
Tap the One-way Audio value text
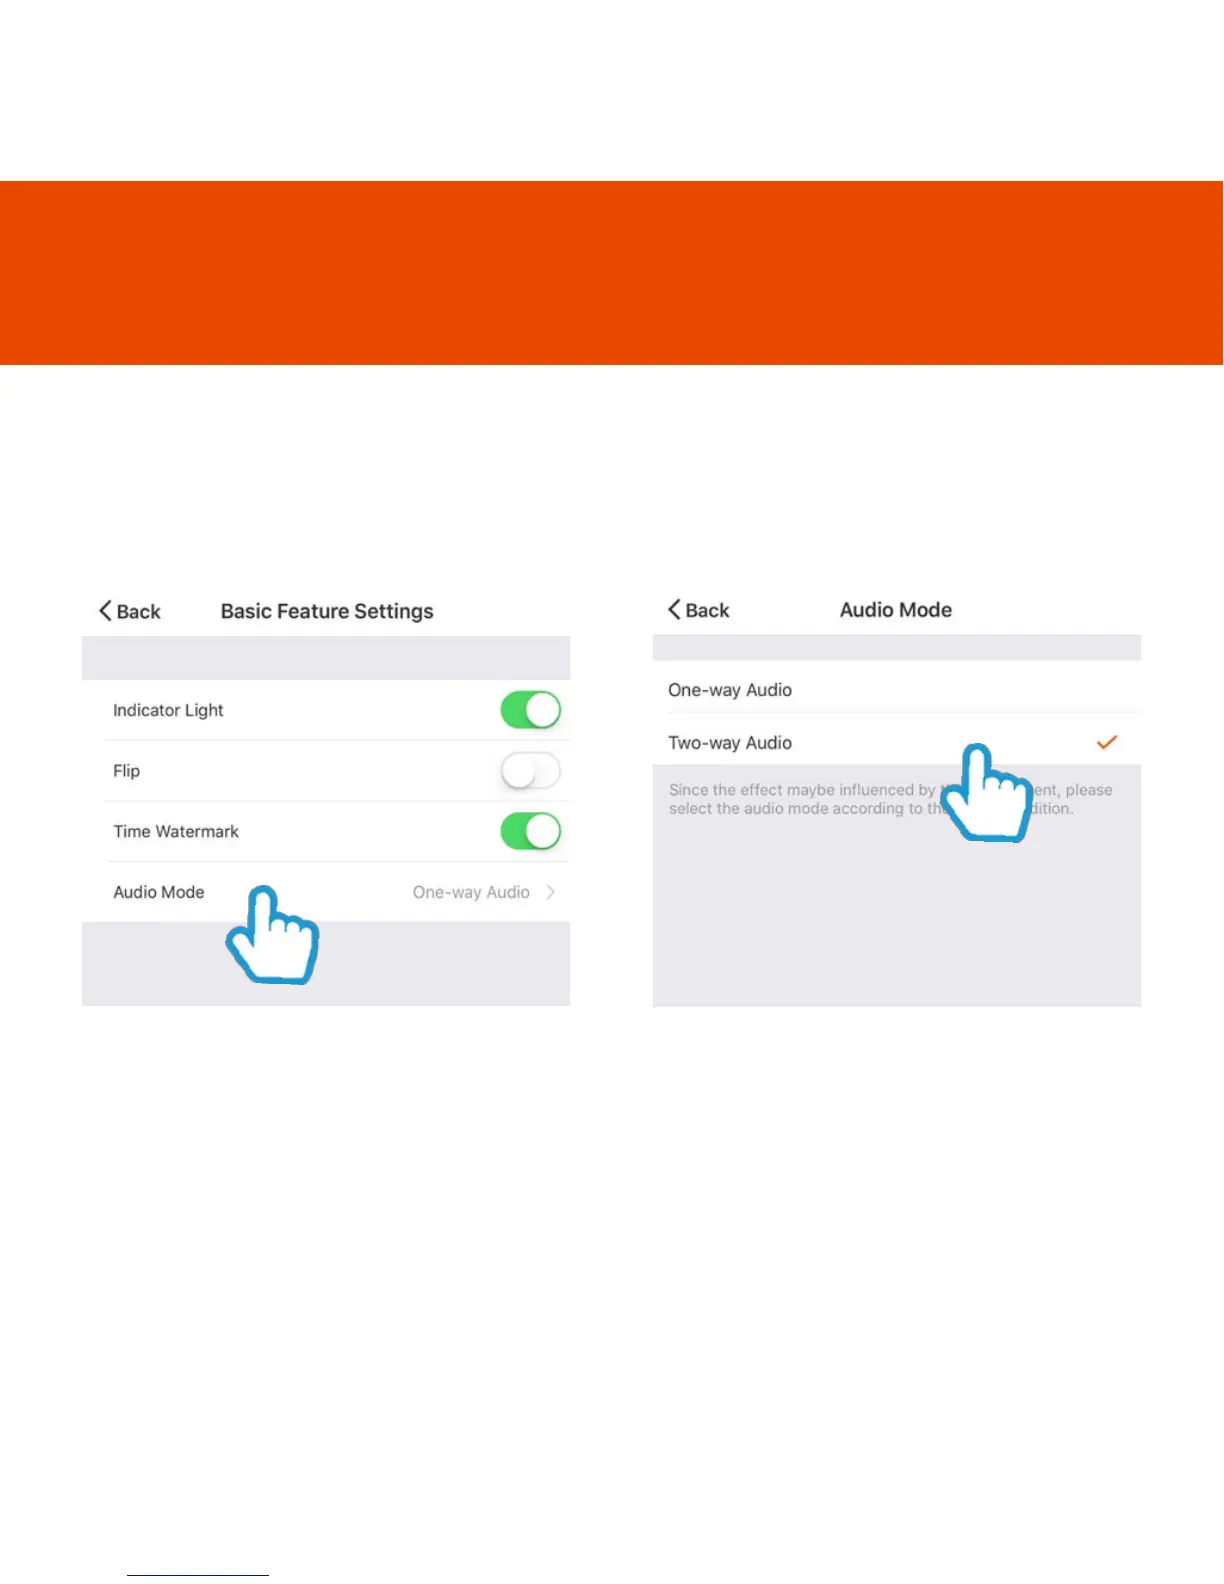click(471, 892)
